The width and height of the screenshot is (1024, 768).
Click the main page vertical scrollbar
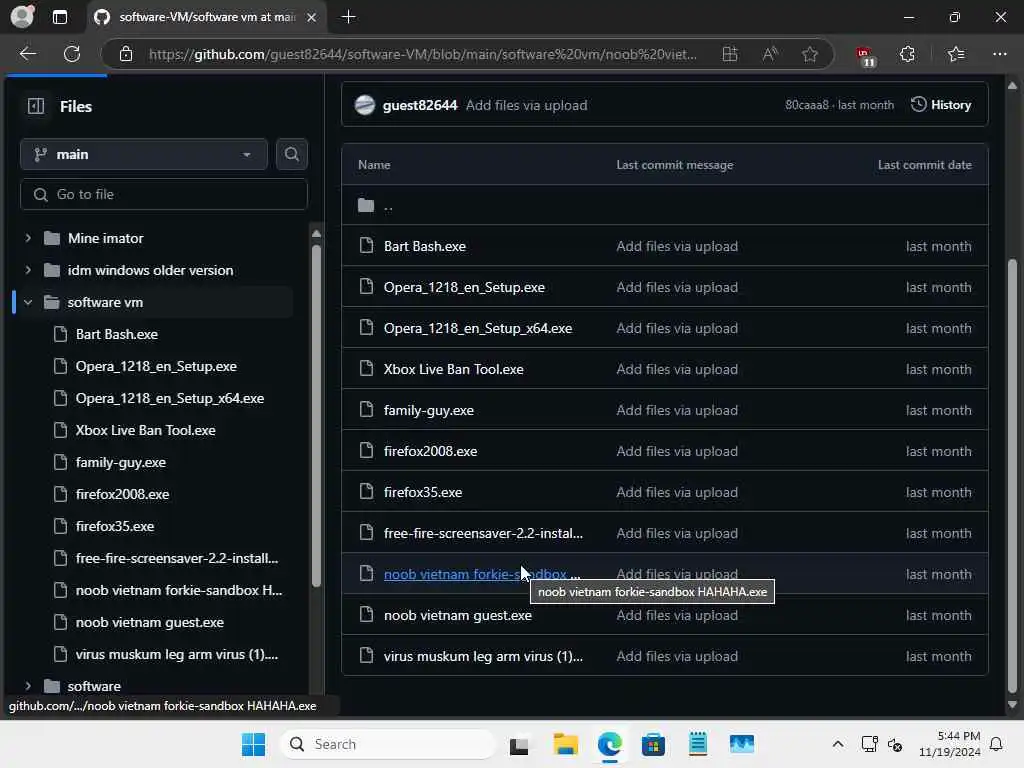coord(1012,477)
